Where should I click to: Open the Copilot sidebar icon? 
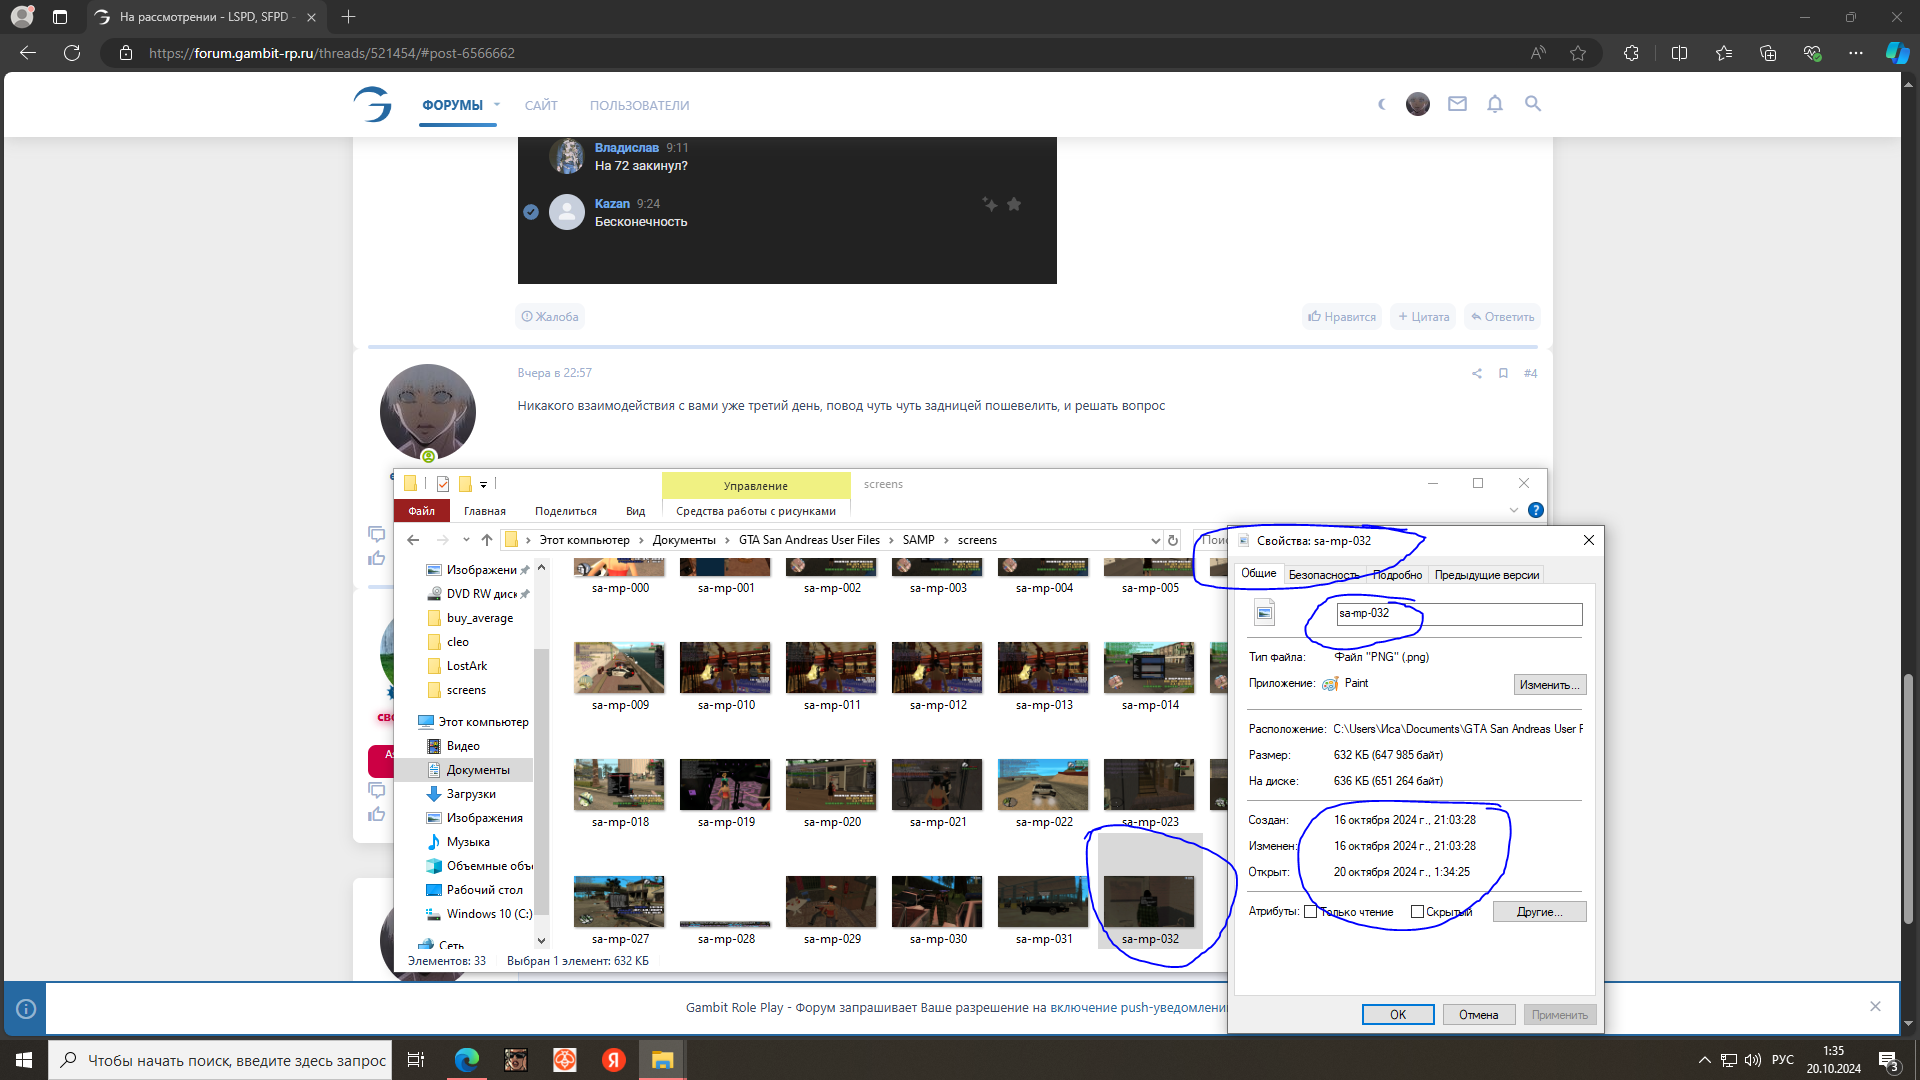click(1896, 53)
